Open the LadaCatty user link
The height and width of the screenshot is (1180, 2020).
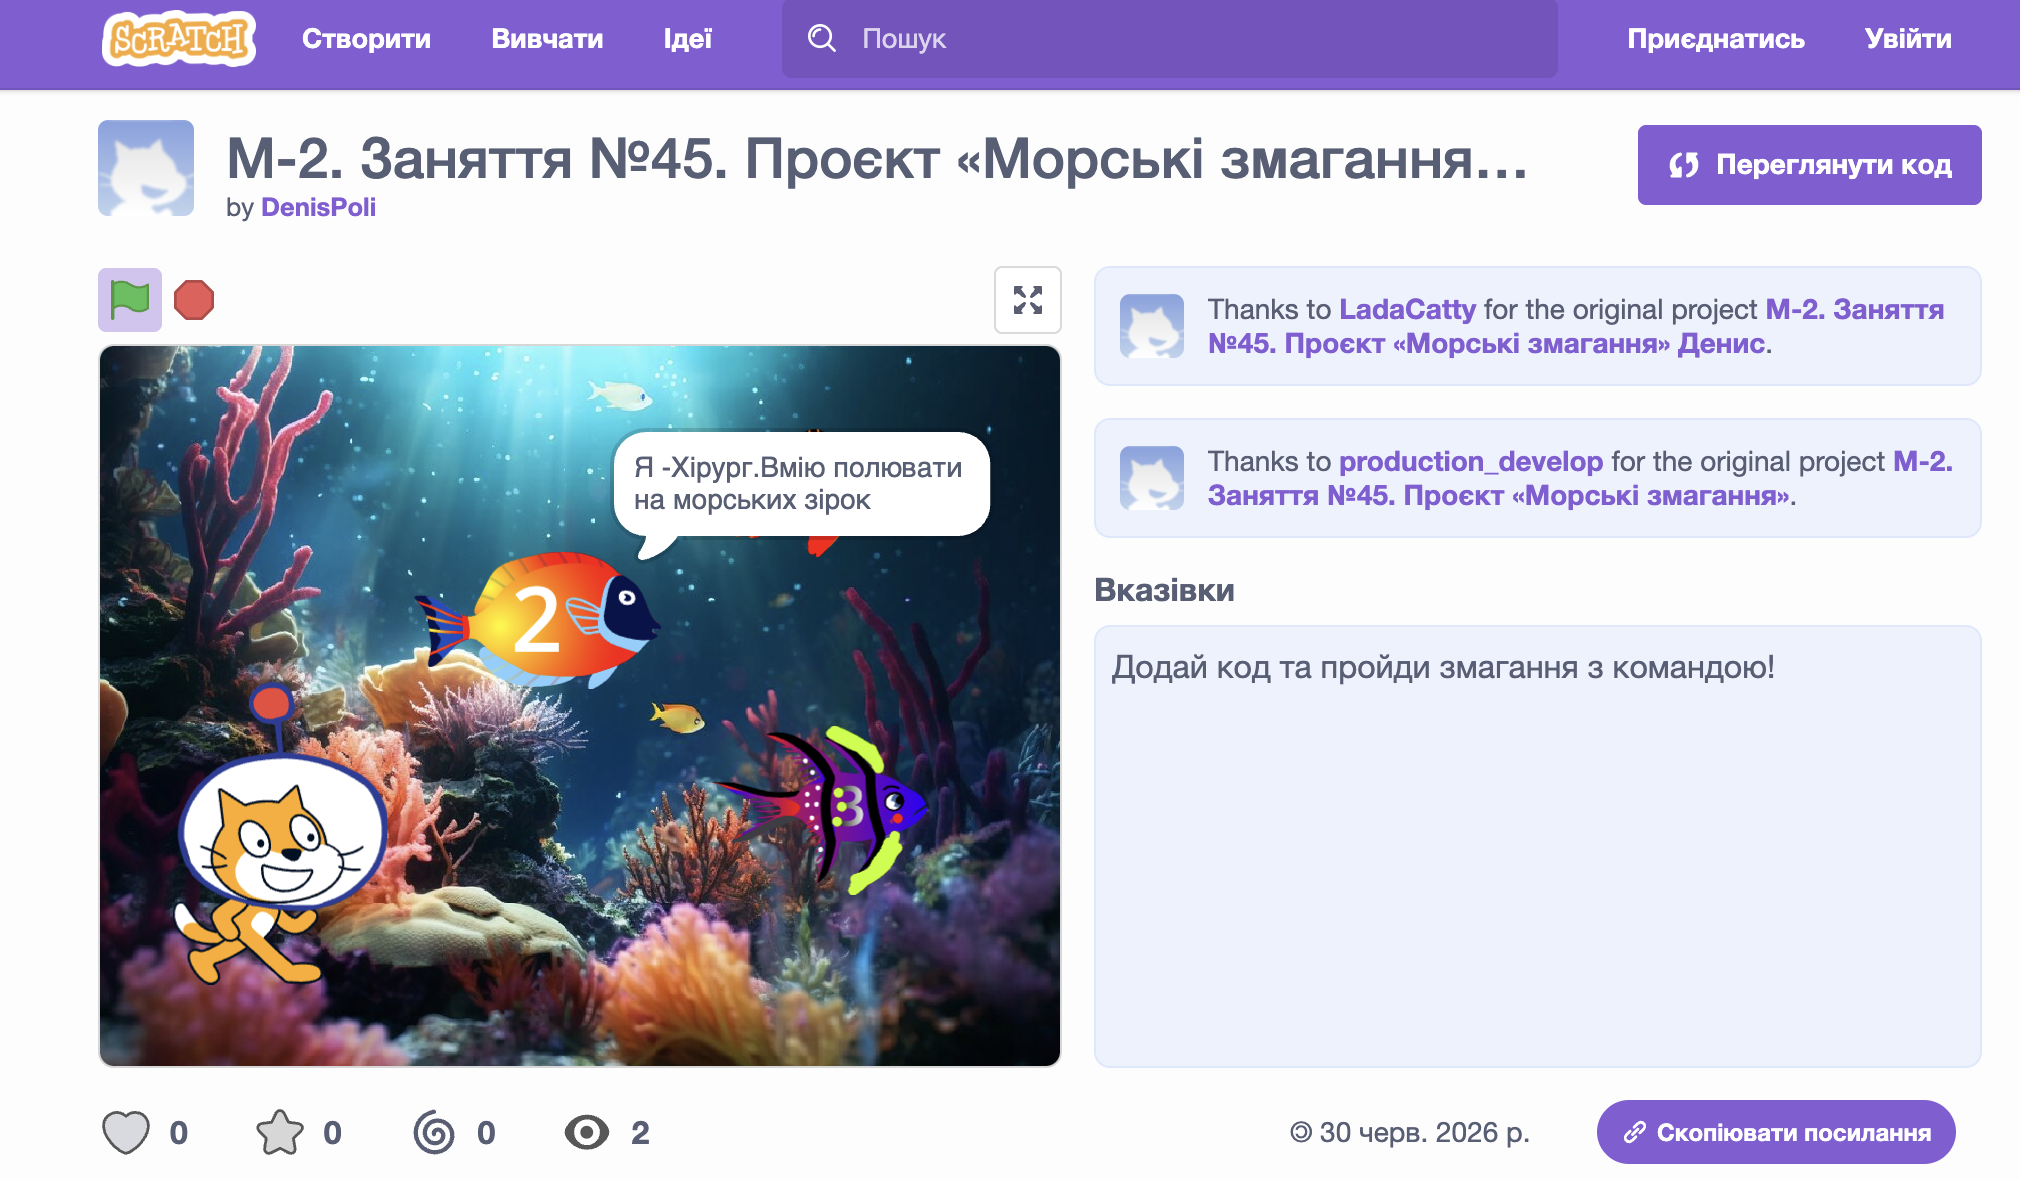pos(1407,309)
